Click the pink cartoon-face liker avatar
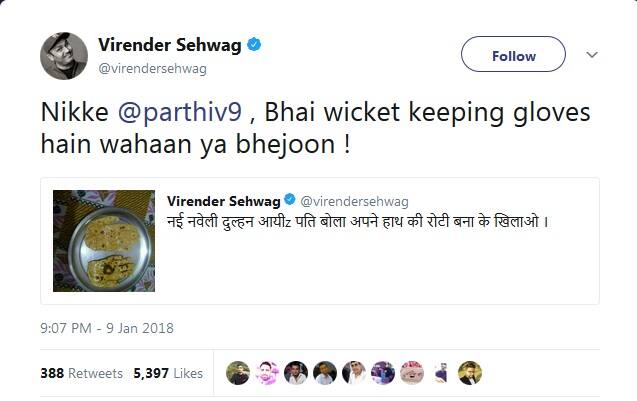The width and height of the screenshot is (637, 401). click(412, 373)
